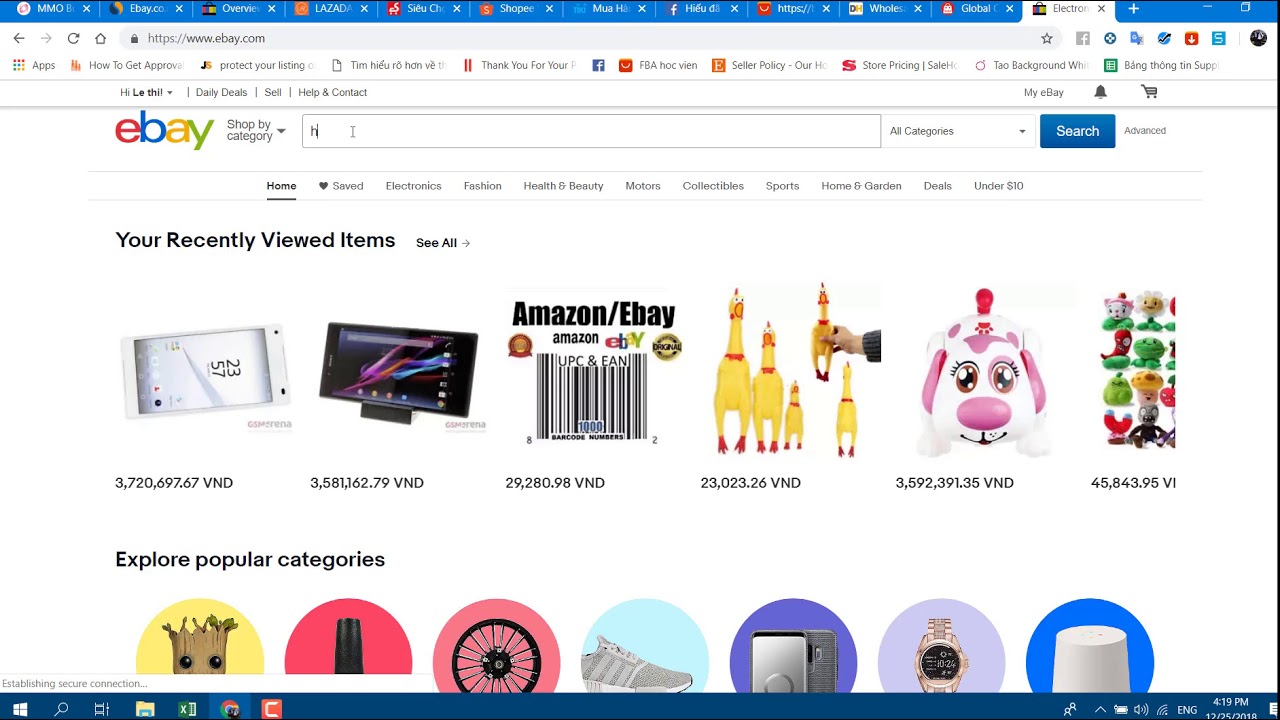Screen dimensions: 1280x720
Task: Bookmark this page with the star
Action: 1047,38
